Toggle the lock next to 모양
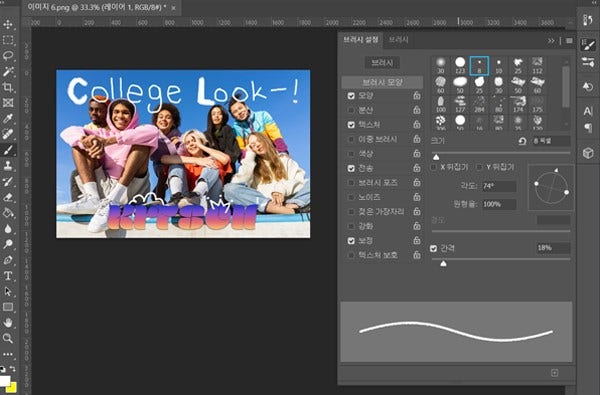The image size is (600, 395). 417,95
